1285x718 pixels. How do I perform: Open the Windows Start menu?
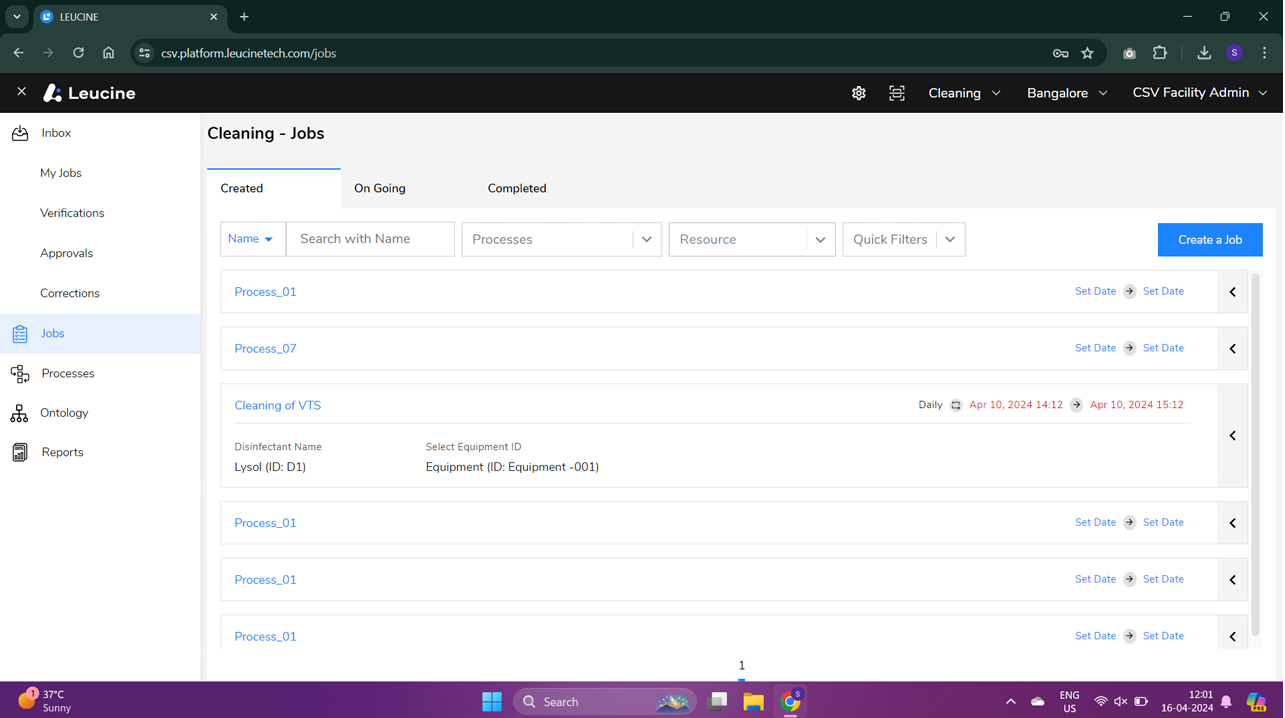pos(491,701)
